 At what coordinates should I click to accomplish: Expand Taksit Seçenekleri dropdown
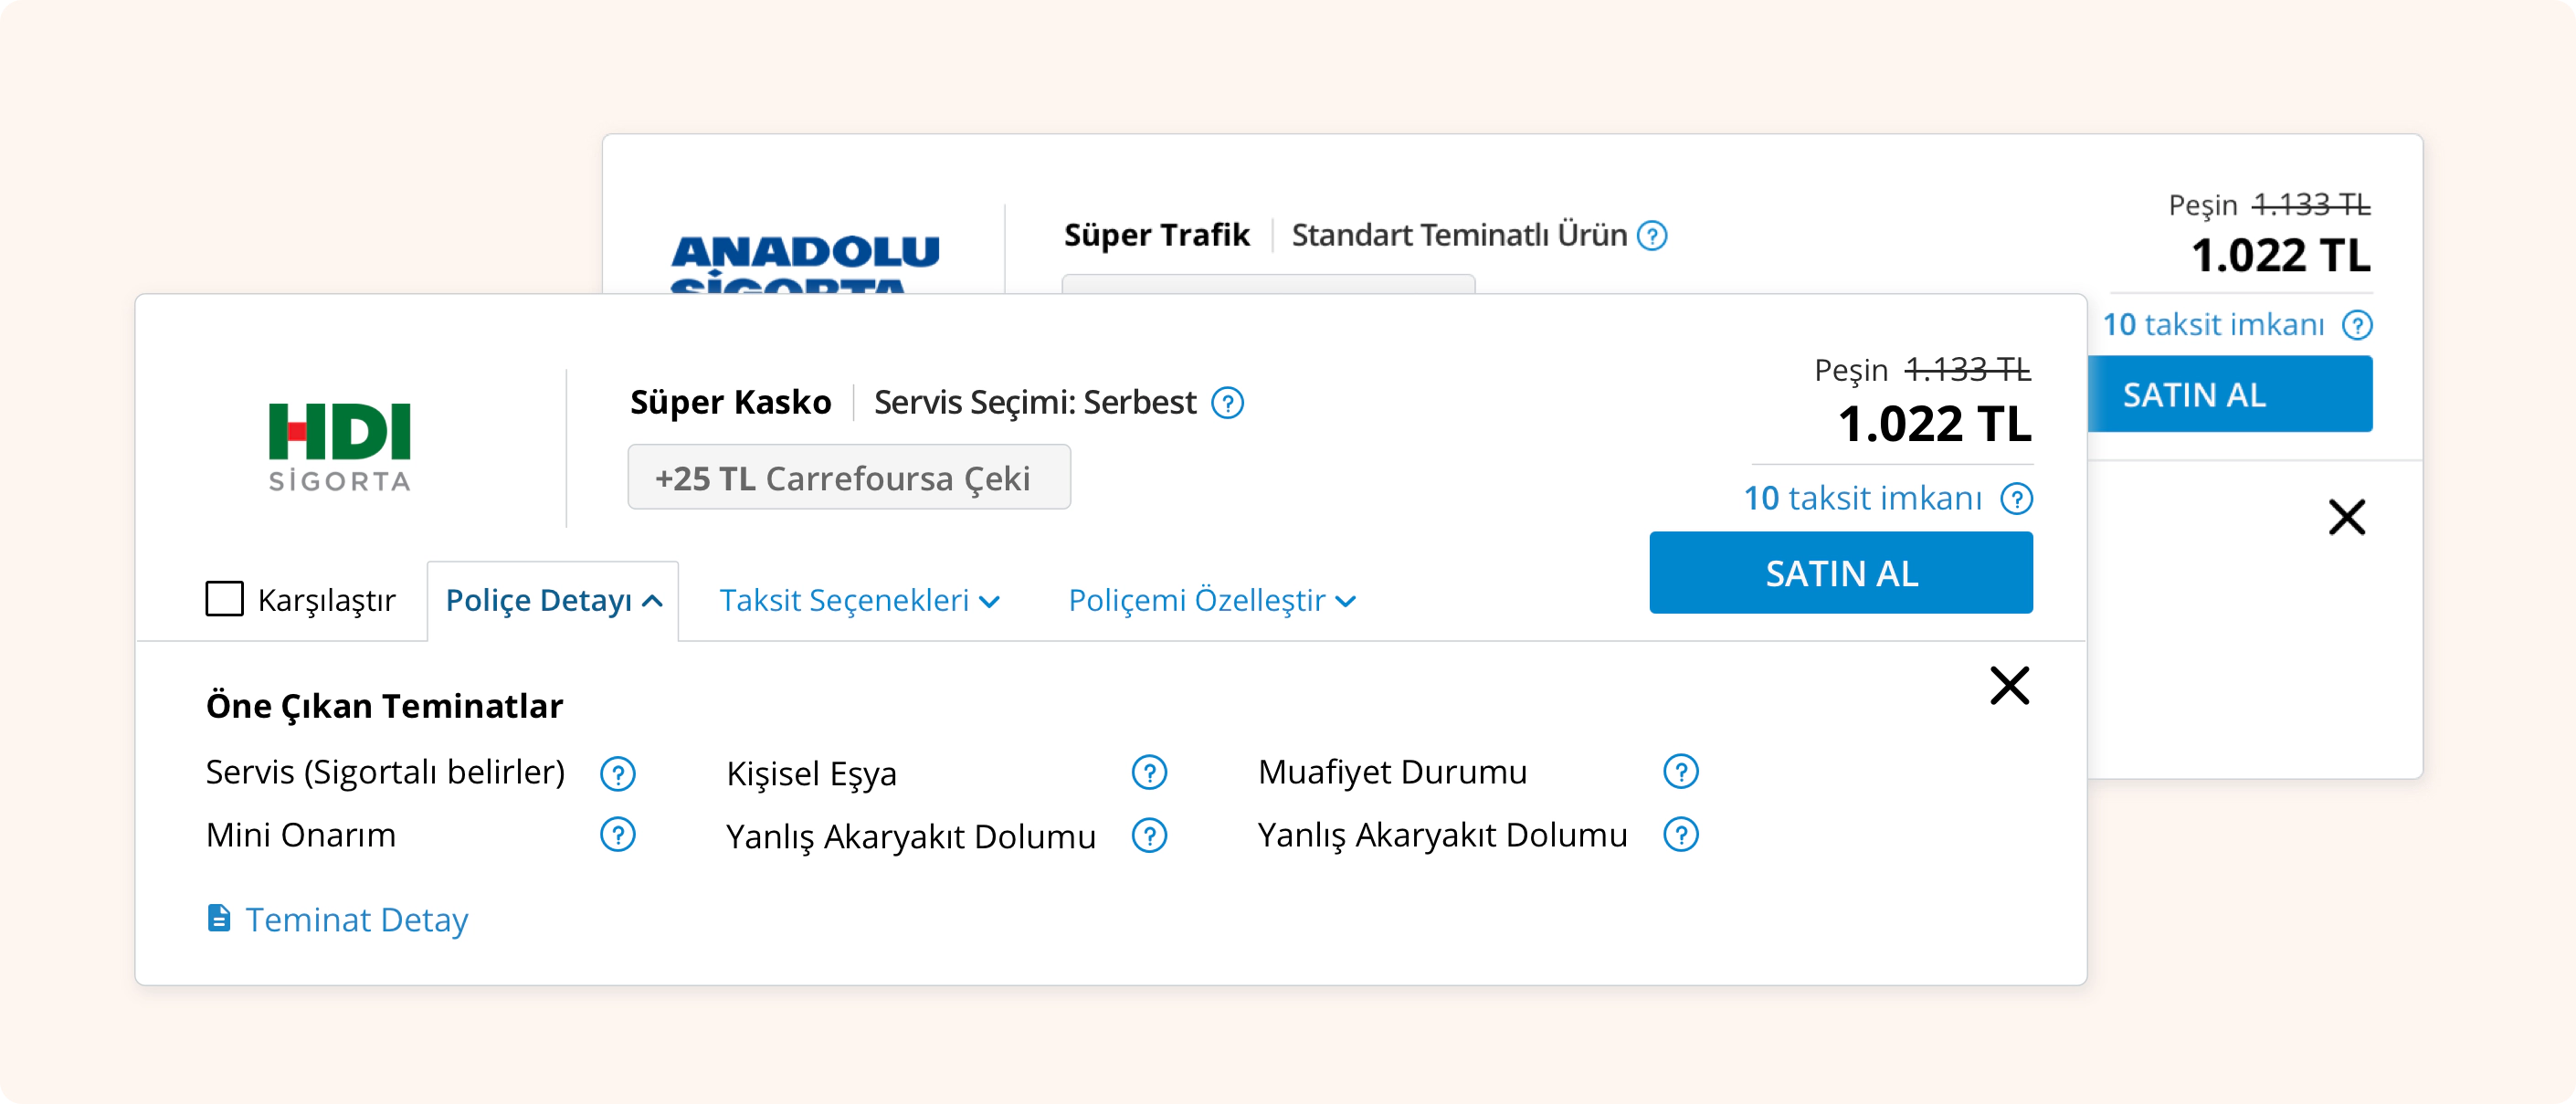[x=859, y=600]
